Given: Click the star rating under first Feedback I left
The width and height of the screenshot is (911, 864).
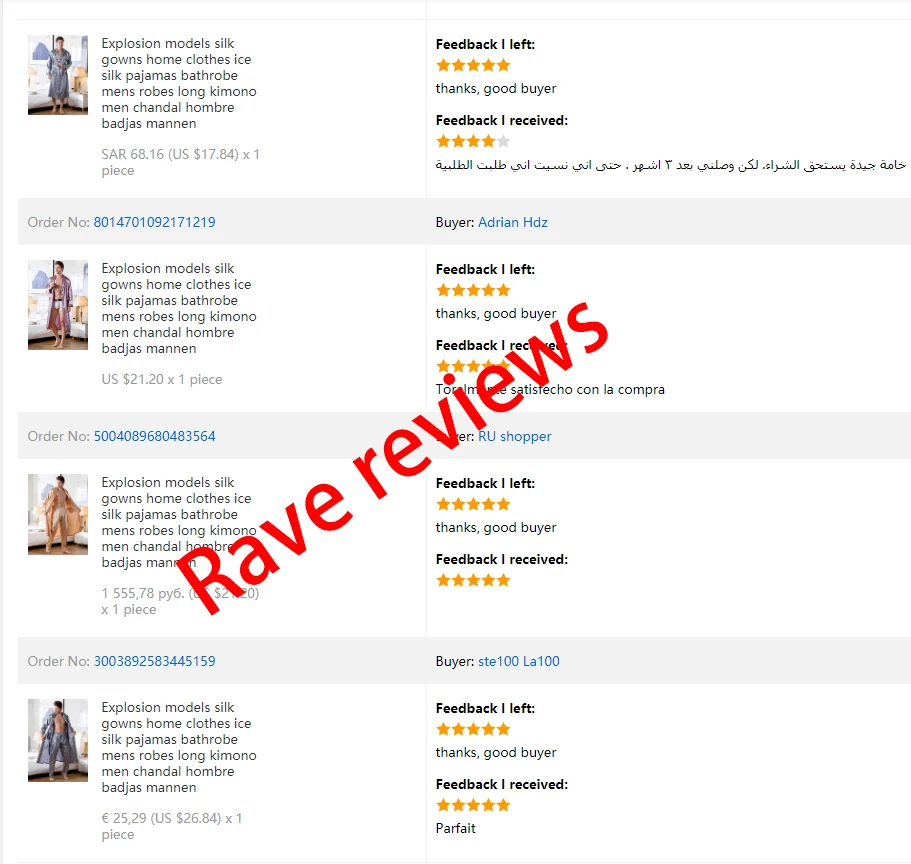Looking at the screenshot, I should click(473, 65).
